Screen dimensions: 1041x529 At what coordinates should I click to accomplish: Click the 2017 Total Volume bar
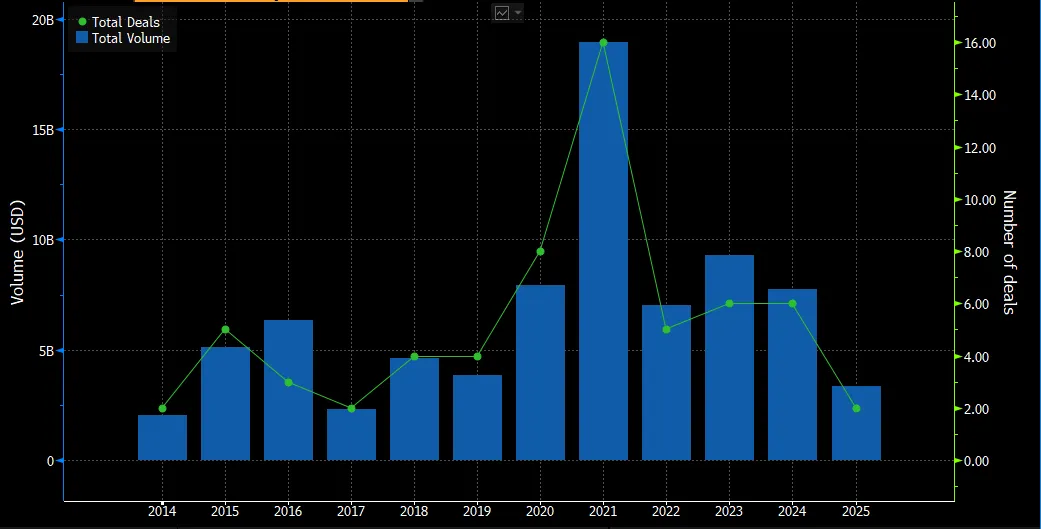pos(351,435)
